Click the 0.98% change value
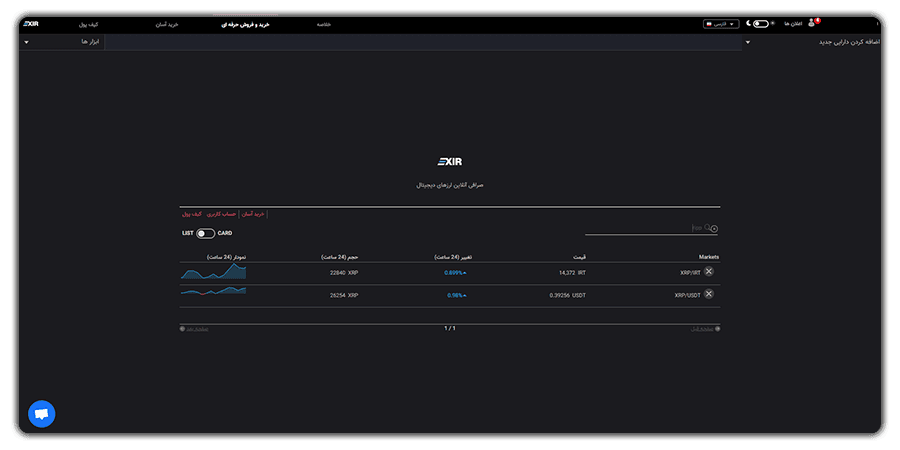 (x=457, y=296)
